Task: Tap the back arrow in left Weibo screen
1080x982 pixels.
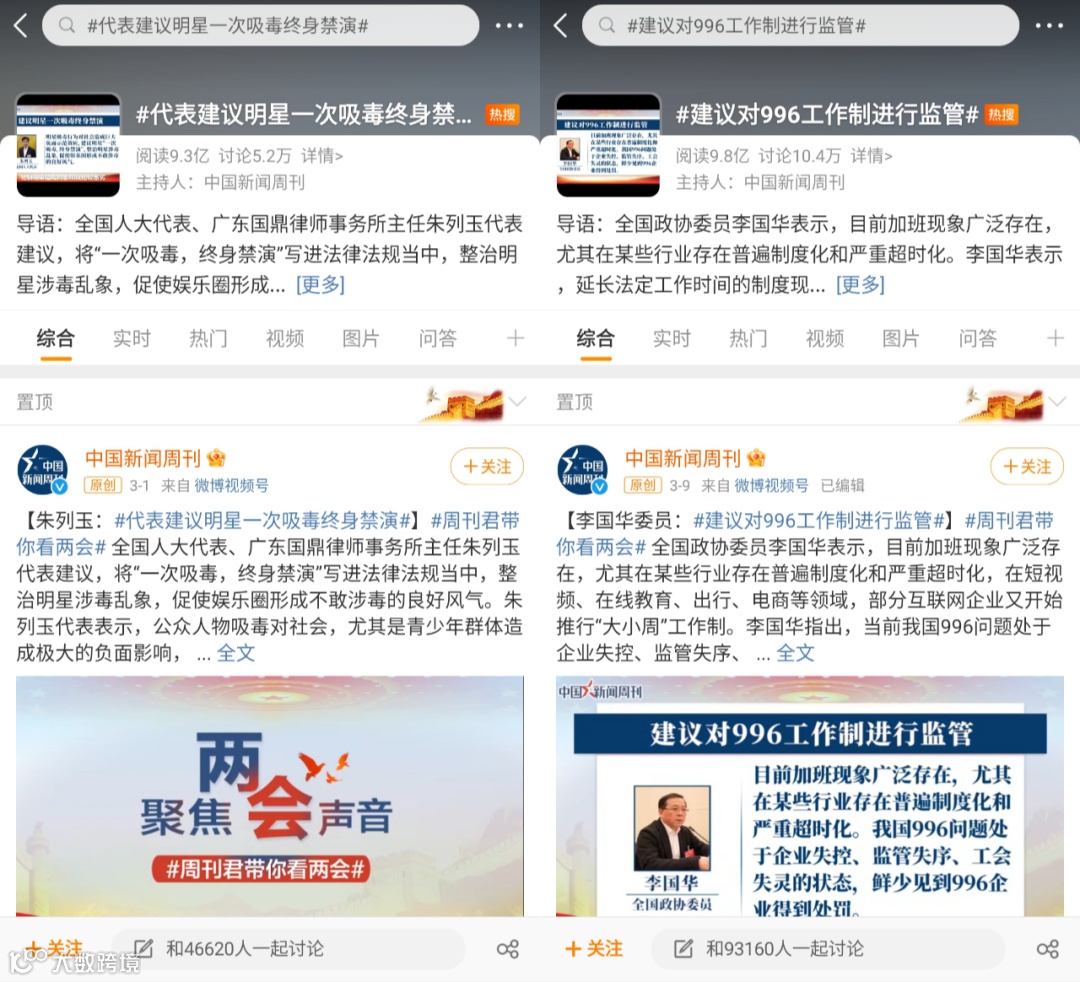Action: (21, 26)
